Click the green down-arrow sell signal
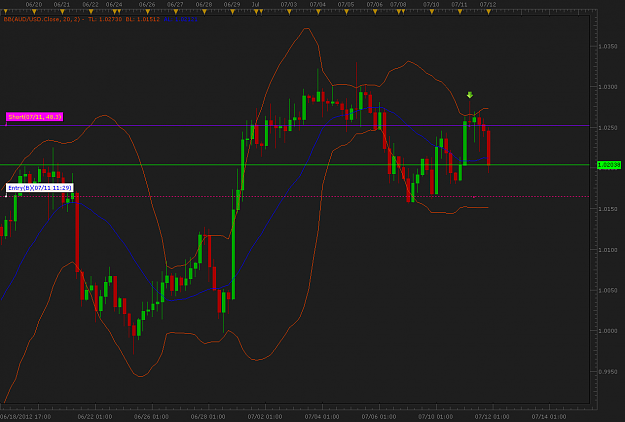Viewport: 625px width, 422px height. [x=470, y=95]
